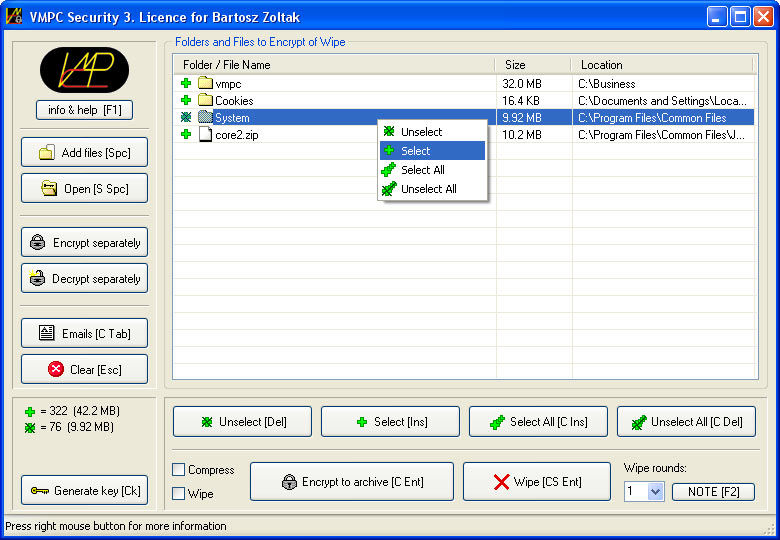
Task: Select the vmpc row name
Action: pyautogui.click(x=228, y=84)
